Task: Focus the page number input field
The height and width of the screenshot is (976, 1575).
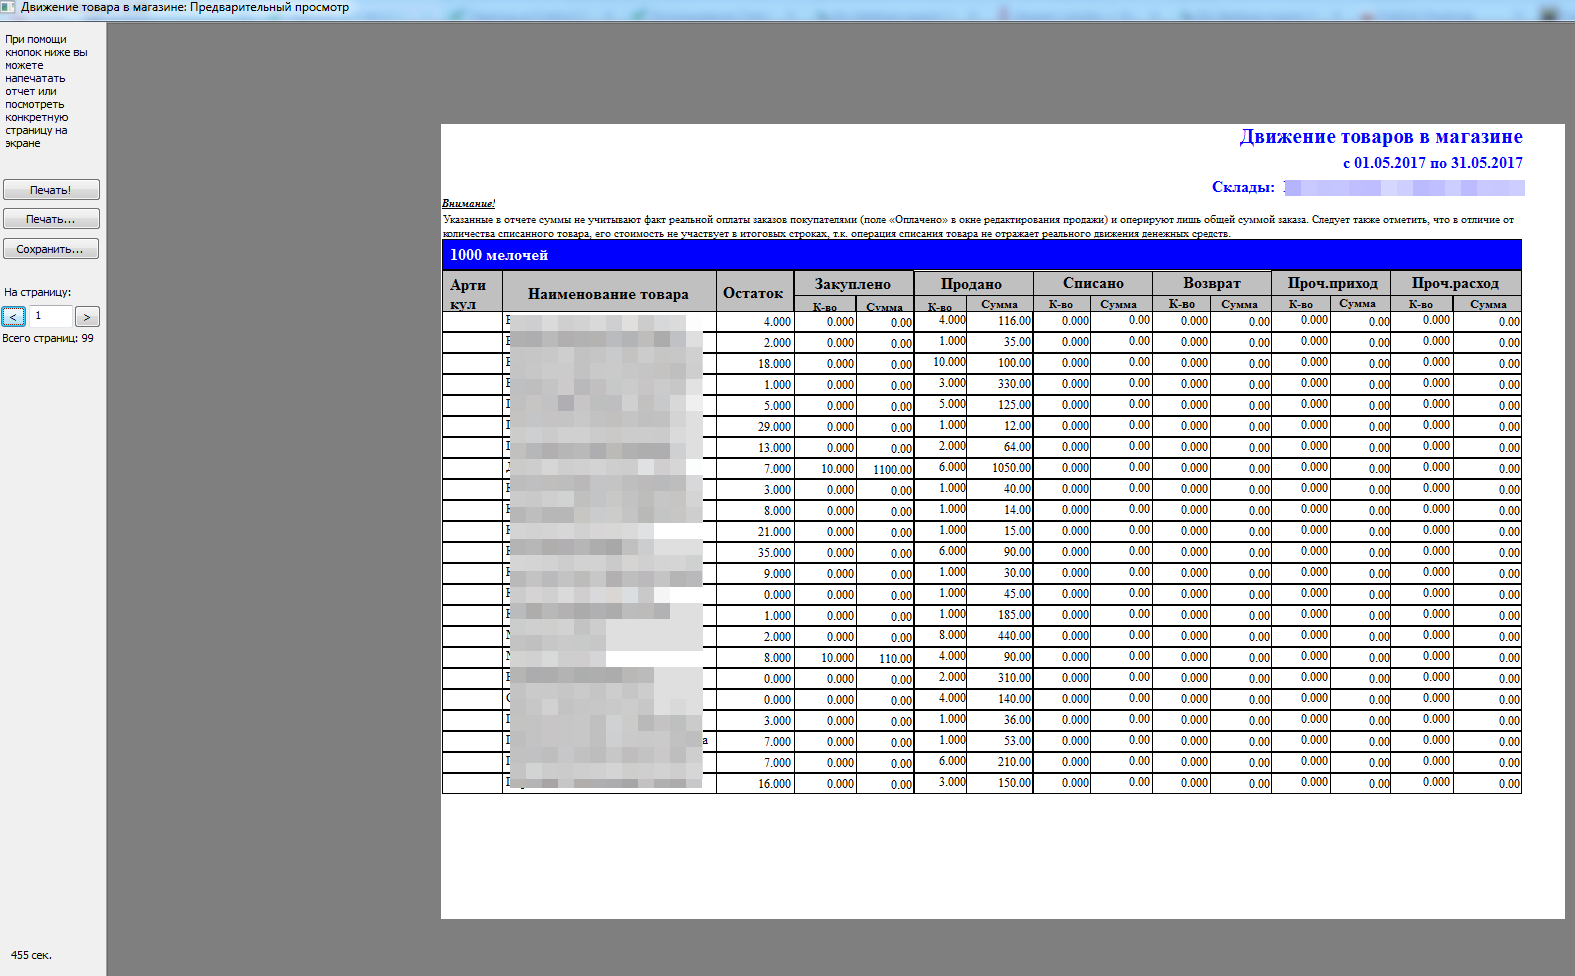Action: (50, 316)
